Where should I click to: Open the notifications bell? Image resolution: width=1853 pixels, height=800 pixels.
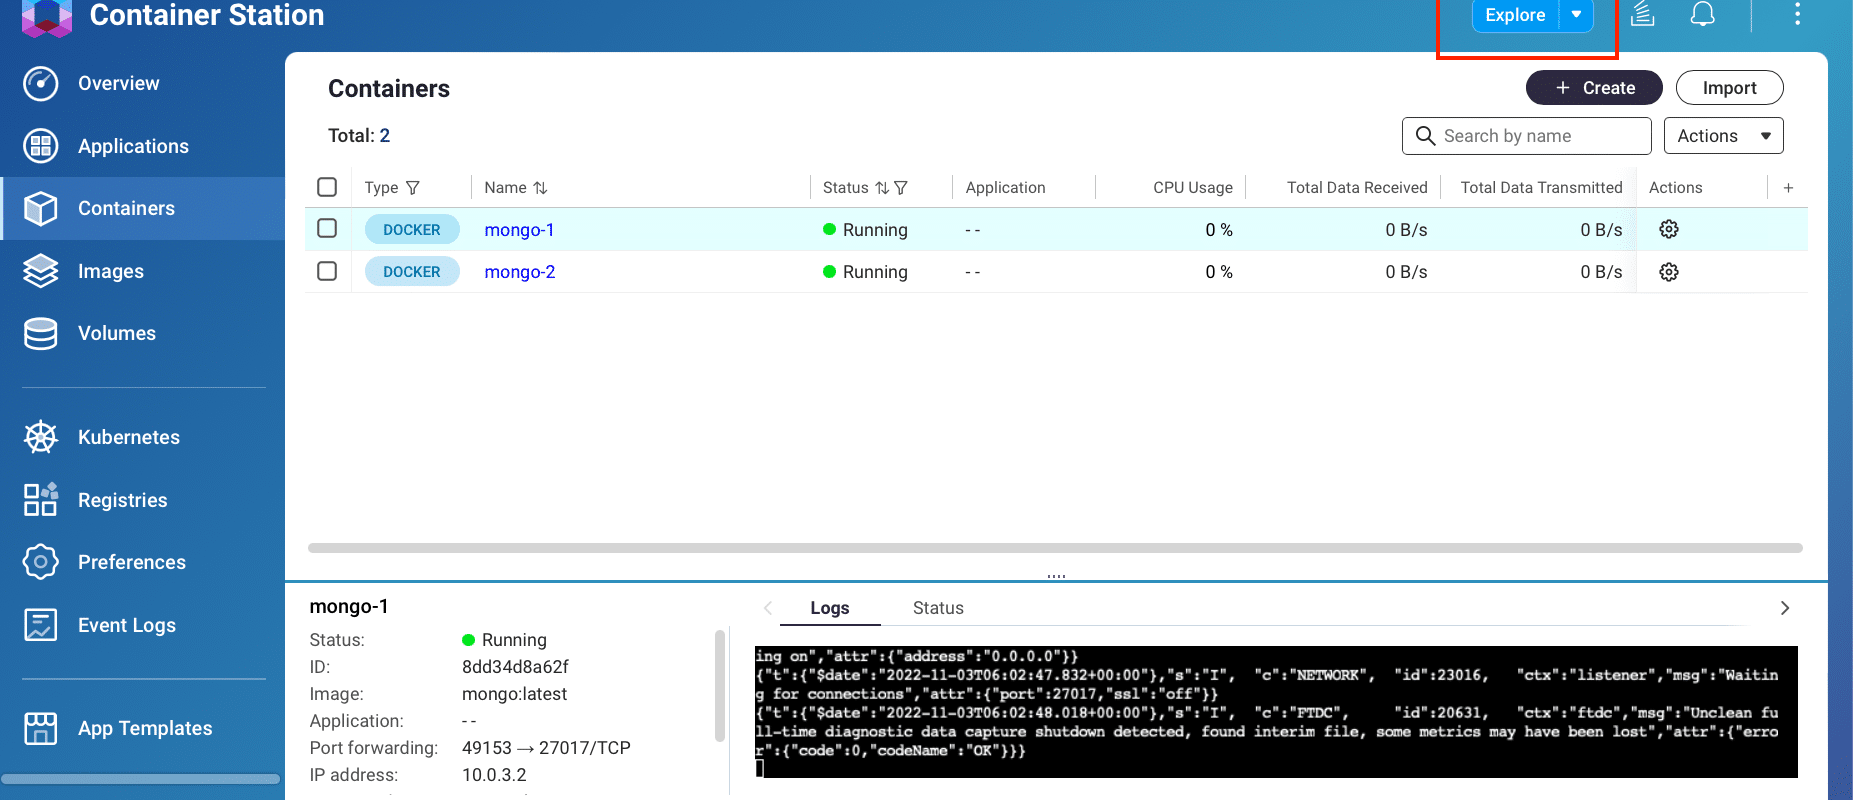pos(1702,14)
